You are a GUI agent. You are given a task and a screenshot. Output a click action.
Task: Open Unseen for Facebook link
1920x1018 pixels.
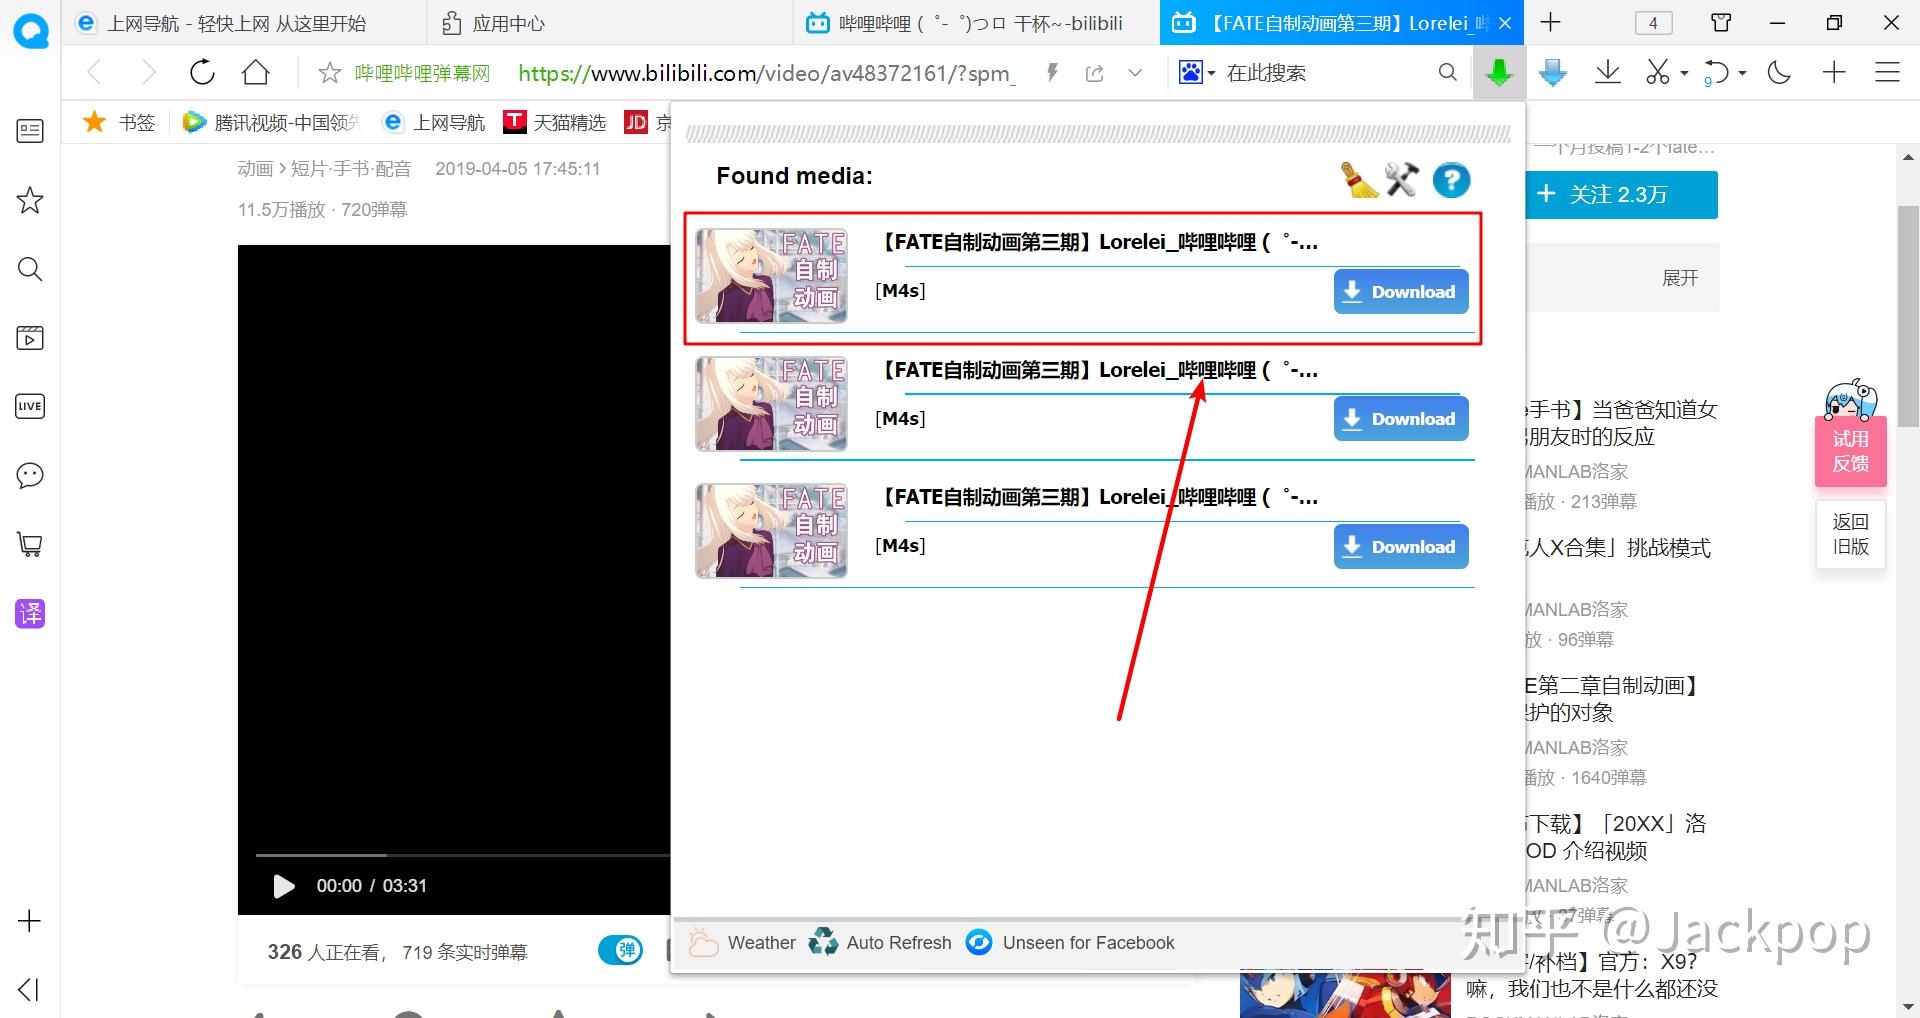1070,942
